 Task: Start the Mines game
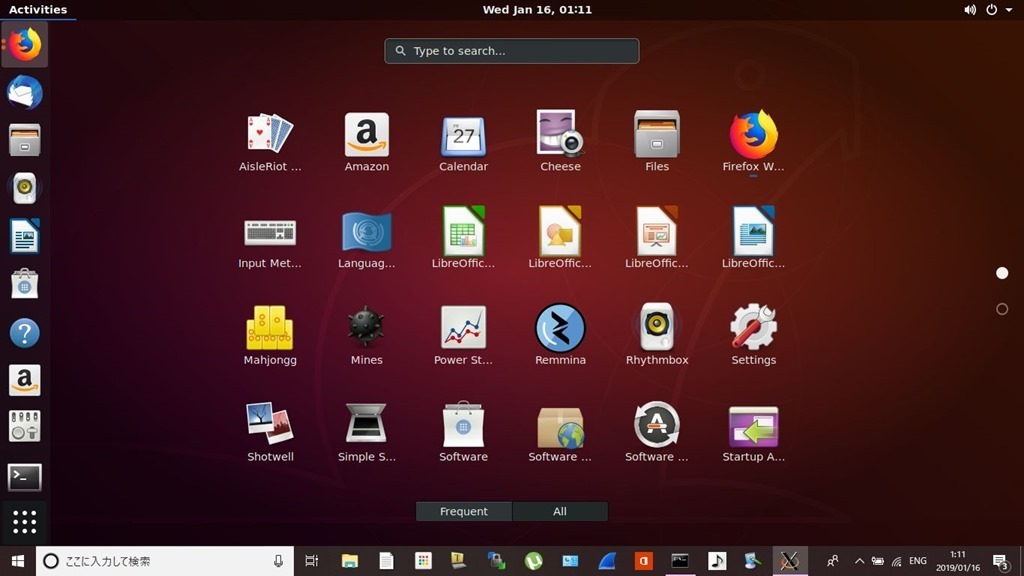[x=366, y=328]
